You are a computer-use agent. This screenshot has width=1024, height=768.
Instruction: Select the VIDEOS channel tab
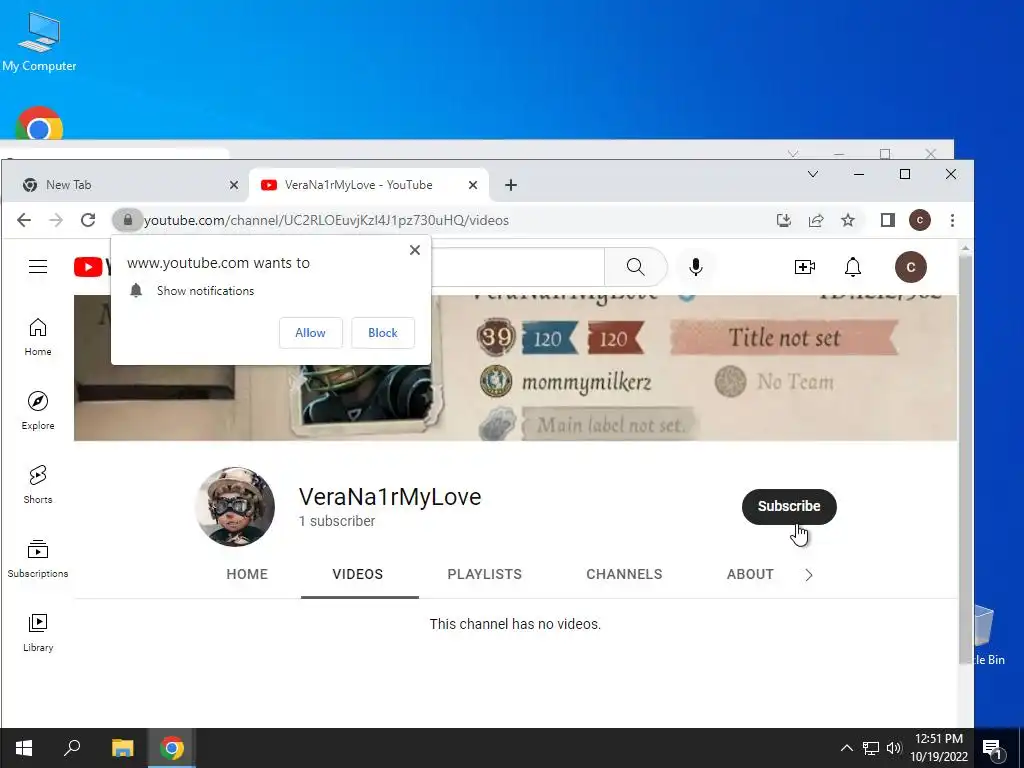[x=358, y=574]
